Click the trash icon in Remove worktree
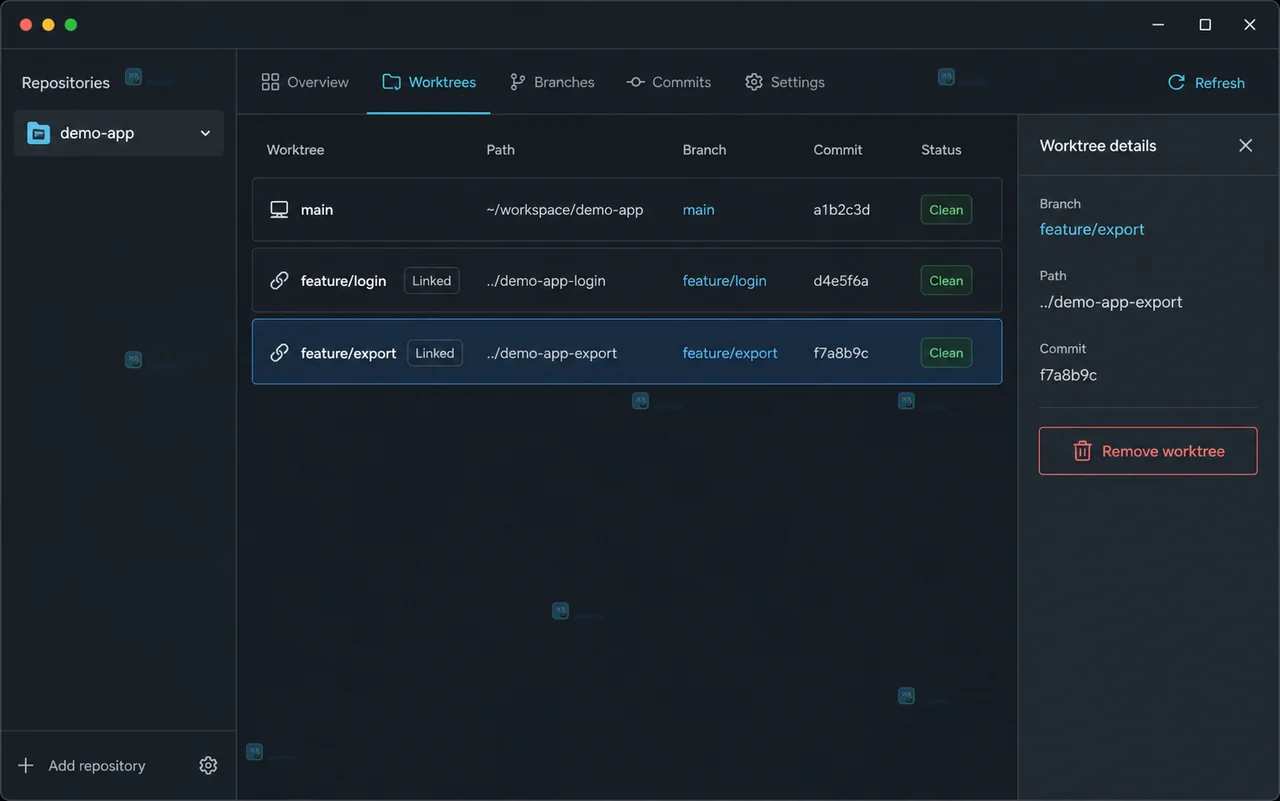The width and height of the screenshot is (1280, 801). pyautogui.click(x=1082, y=451)
